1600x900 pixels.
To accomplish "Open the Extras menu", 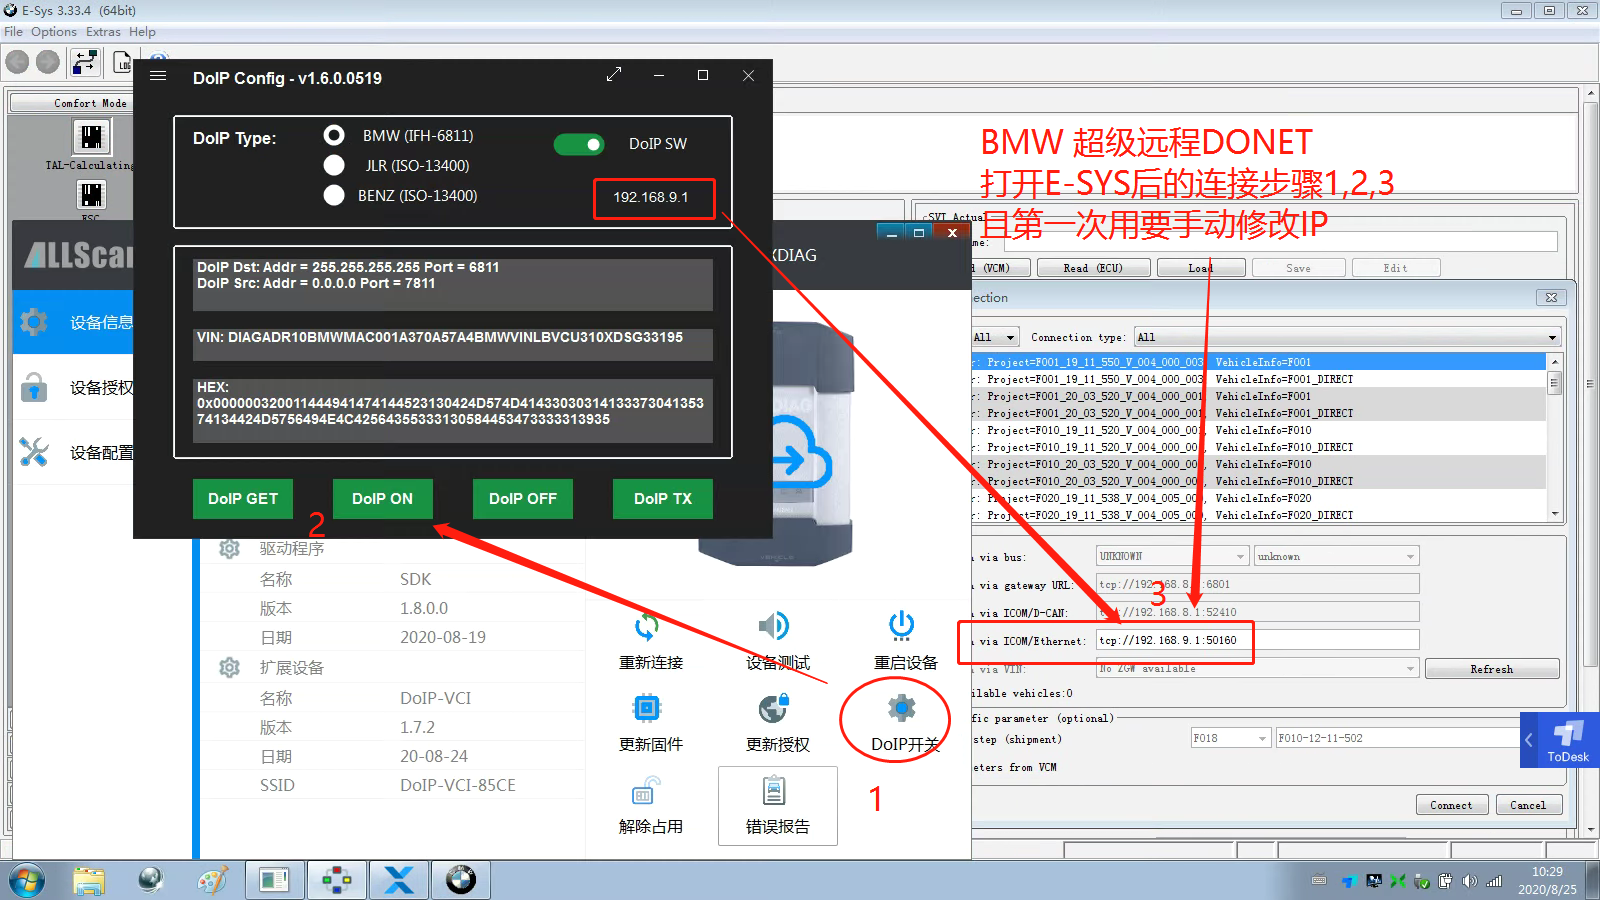I will tap(103, 32).
